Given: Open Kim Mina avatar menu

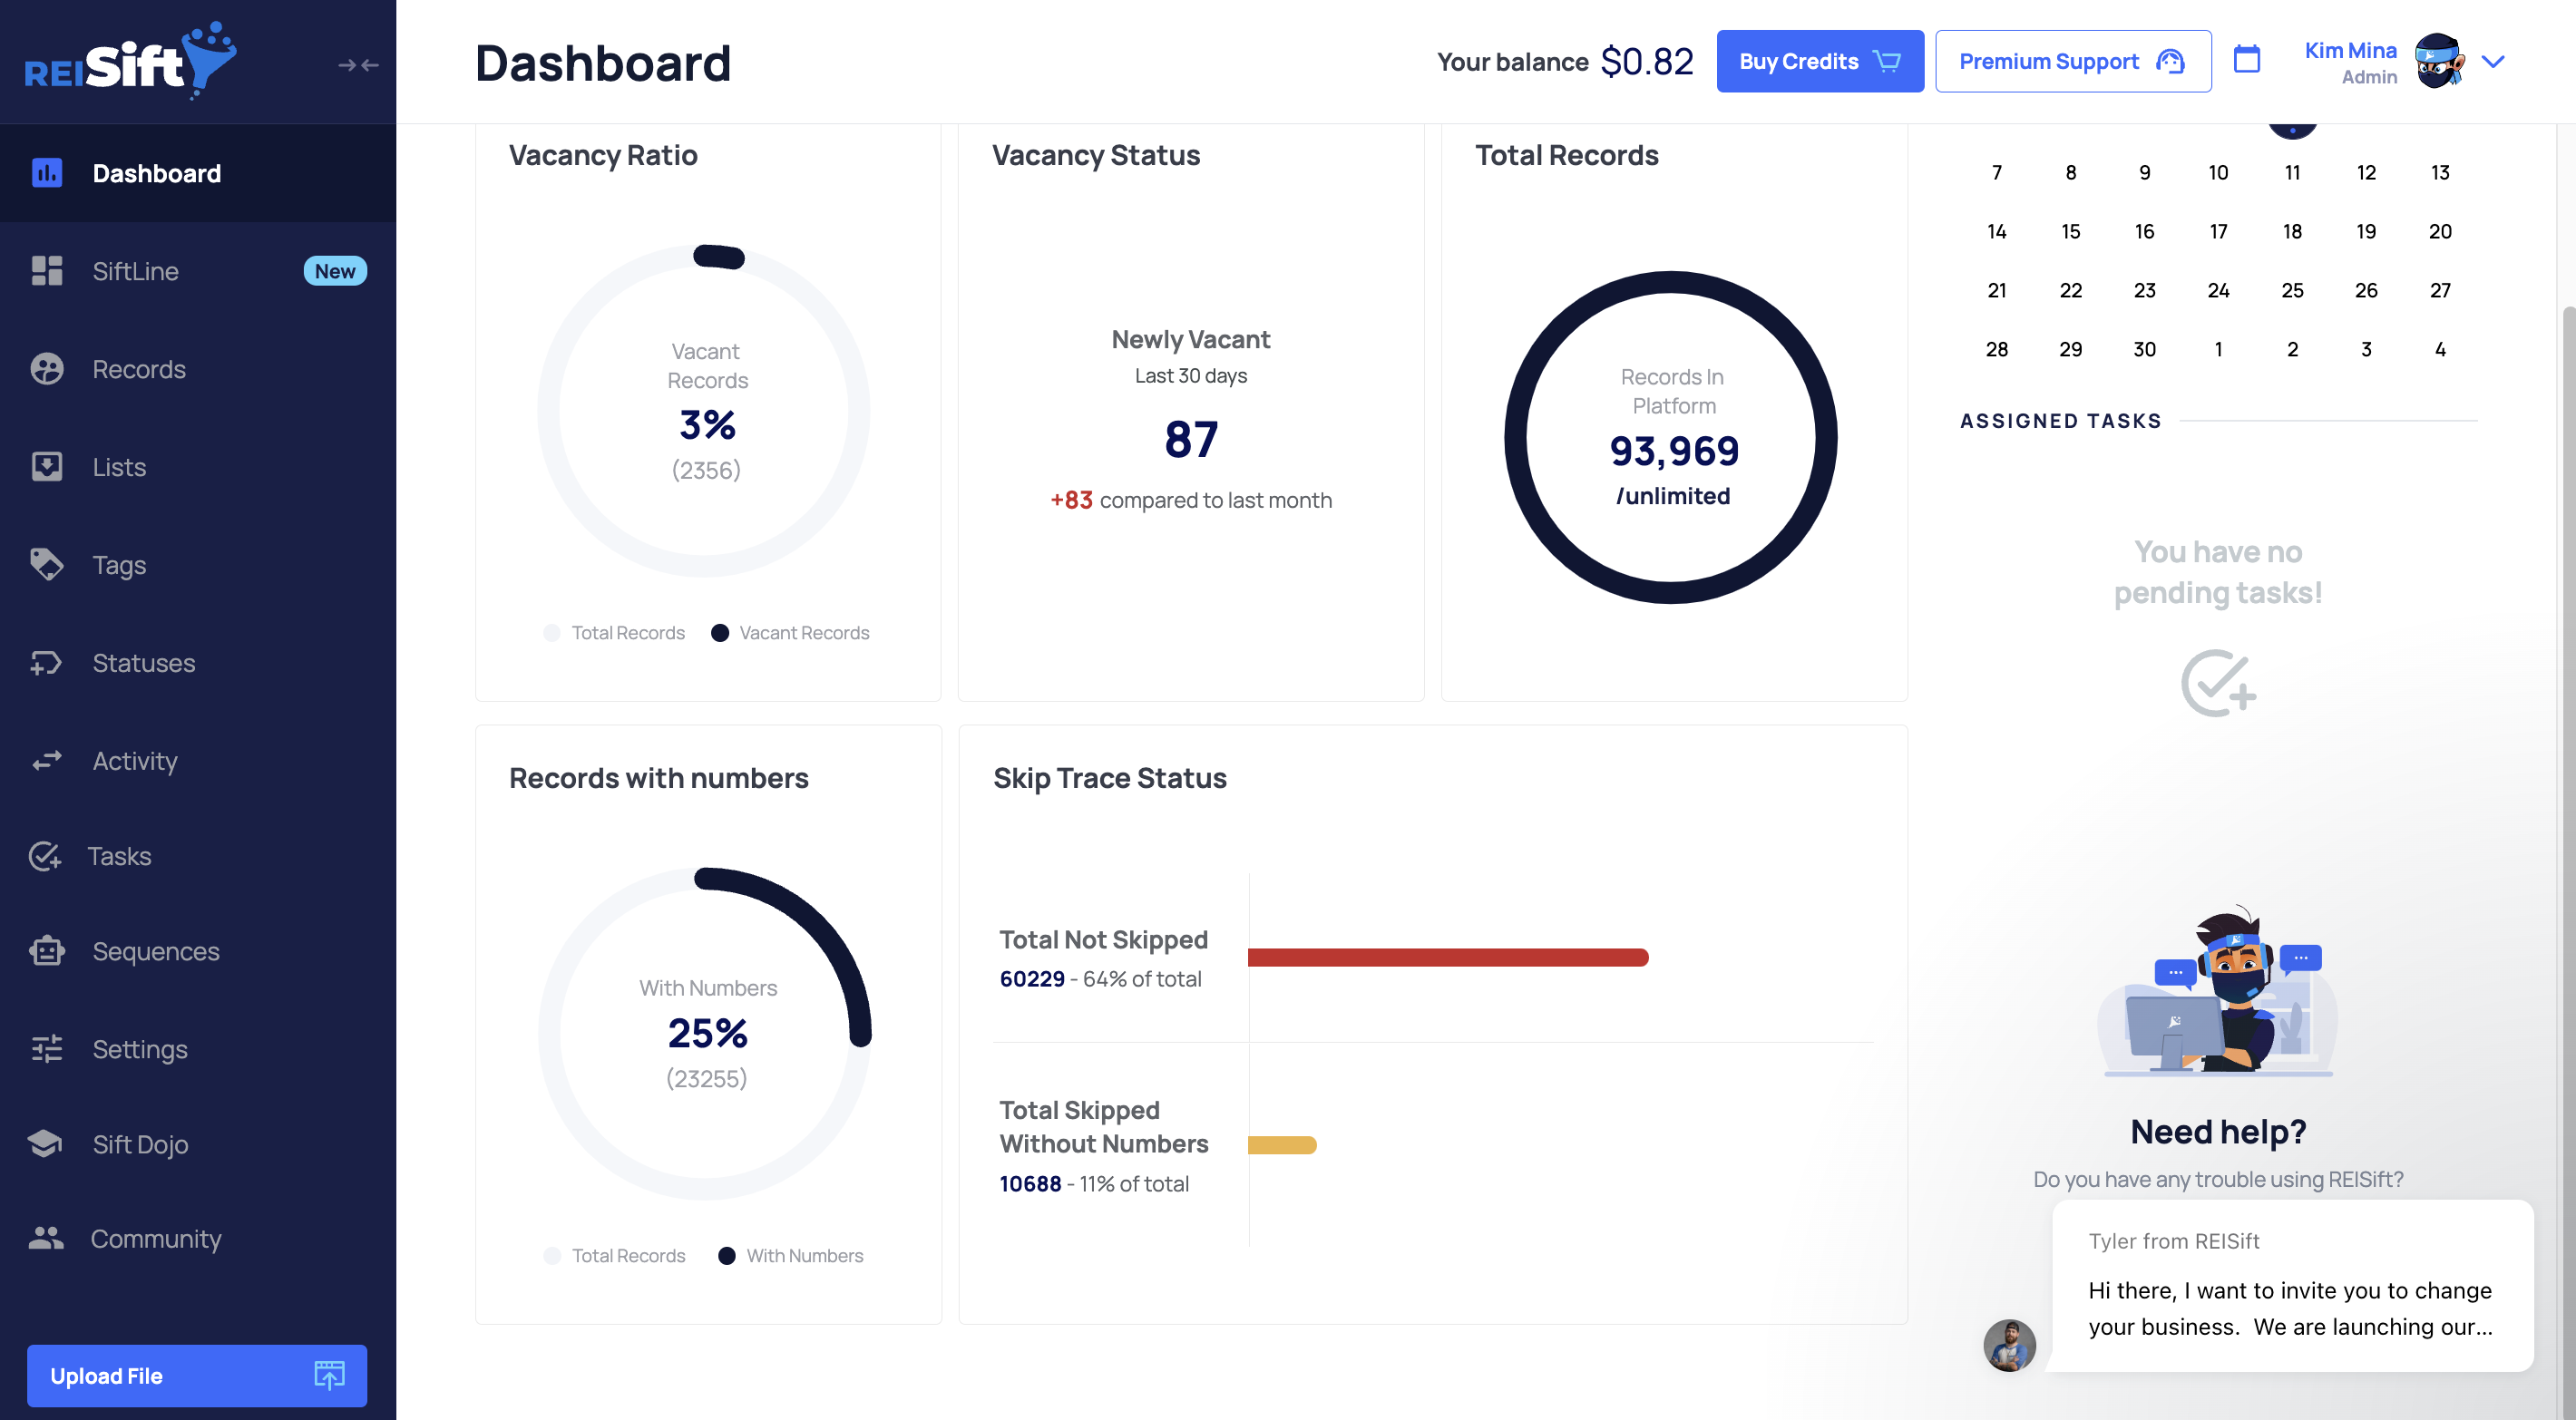Looking at the screenshot, I should [2437, 62].
